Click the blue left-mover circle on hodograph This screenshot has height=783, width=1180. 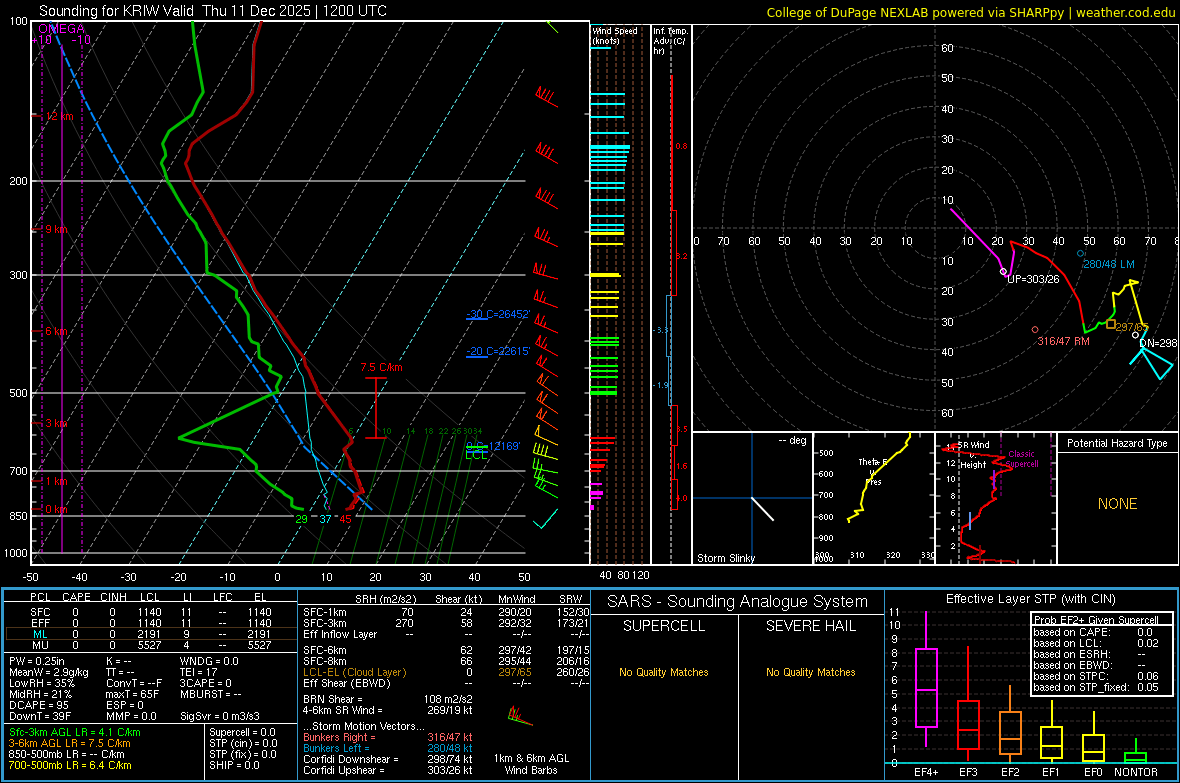point(1081,254)
